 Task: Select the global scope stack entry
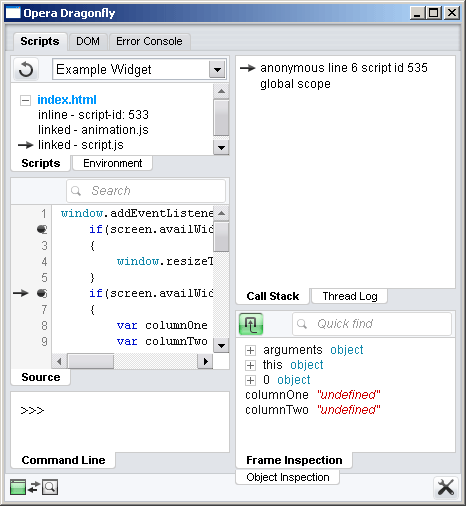coord(295,84)
